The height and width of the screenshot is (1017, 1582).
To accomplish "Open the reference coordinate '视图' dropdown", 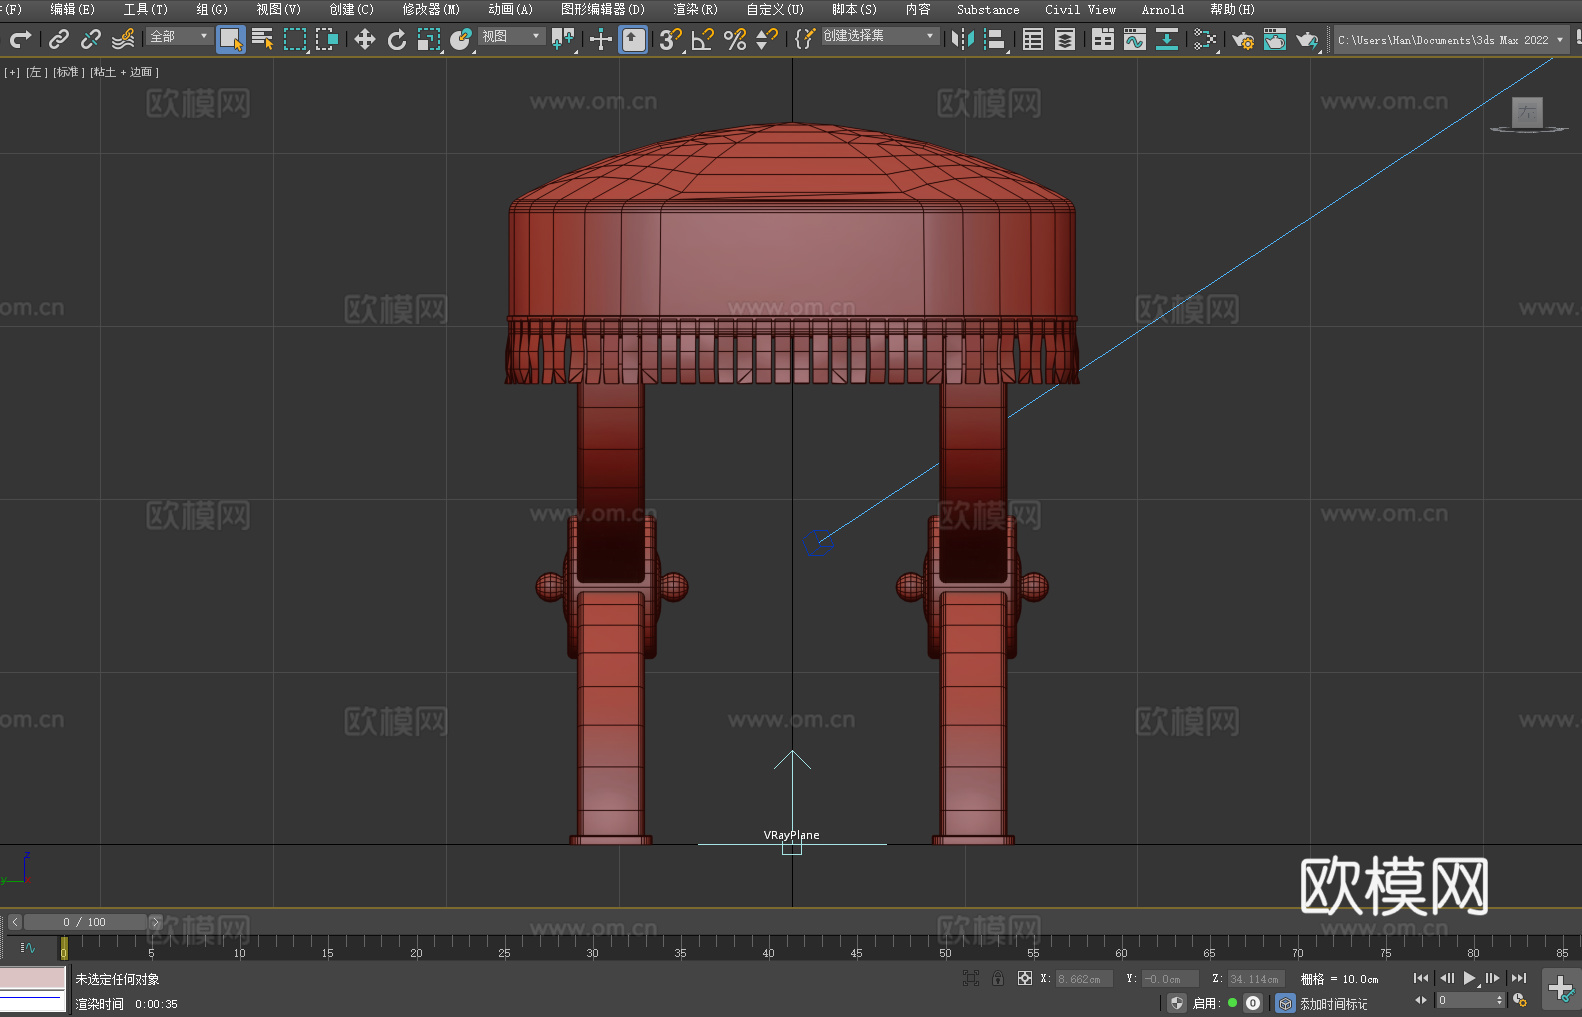I will (511, 36).
